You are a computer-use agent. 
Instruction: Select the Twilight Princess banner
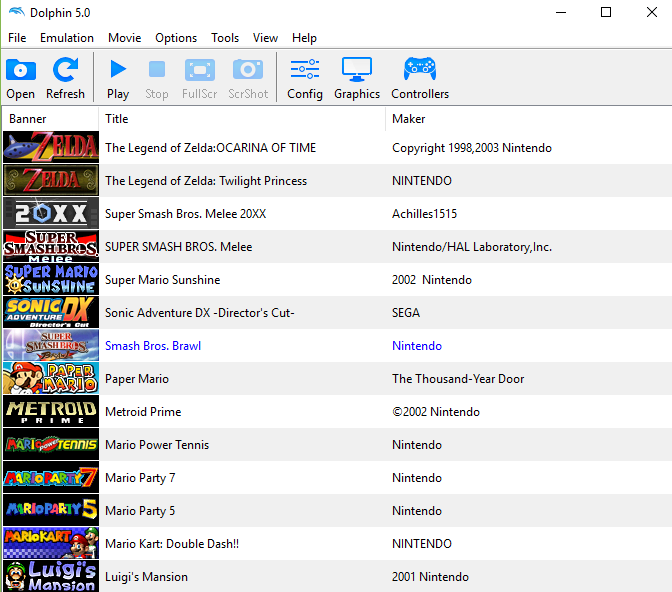tap(51, 180)
